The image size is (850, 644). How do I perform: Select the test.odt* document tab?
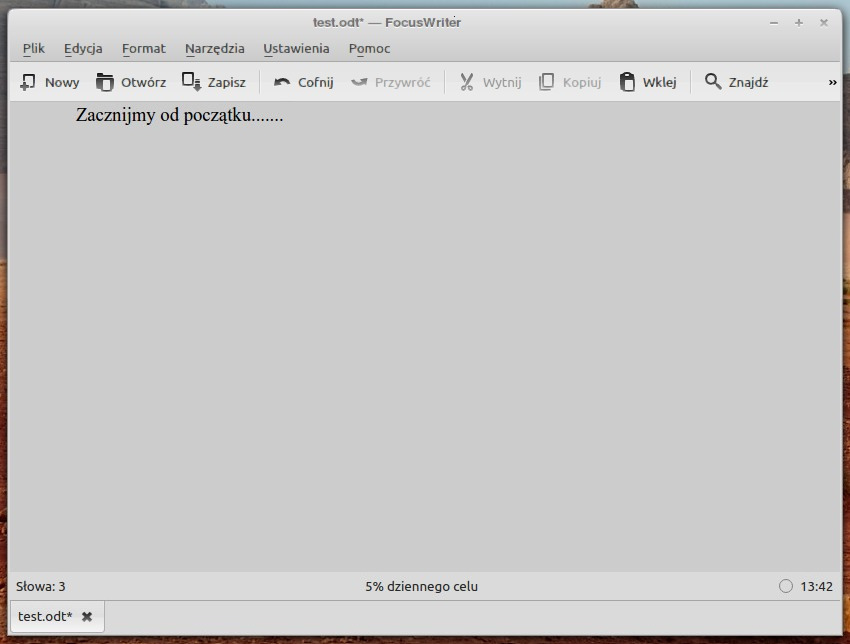(57, 616)
